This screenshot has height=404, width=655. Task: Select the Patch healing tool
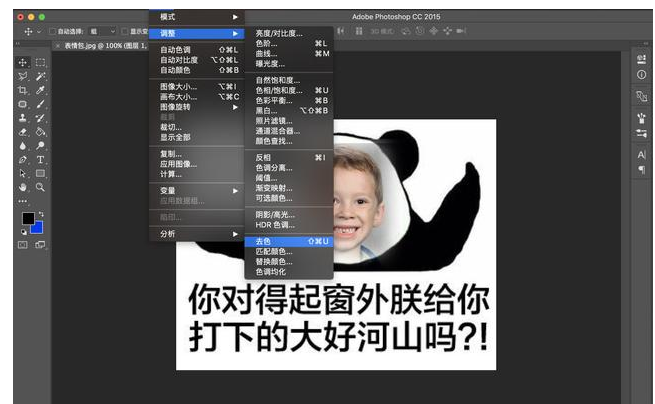23,104
